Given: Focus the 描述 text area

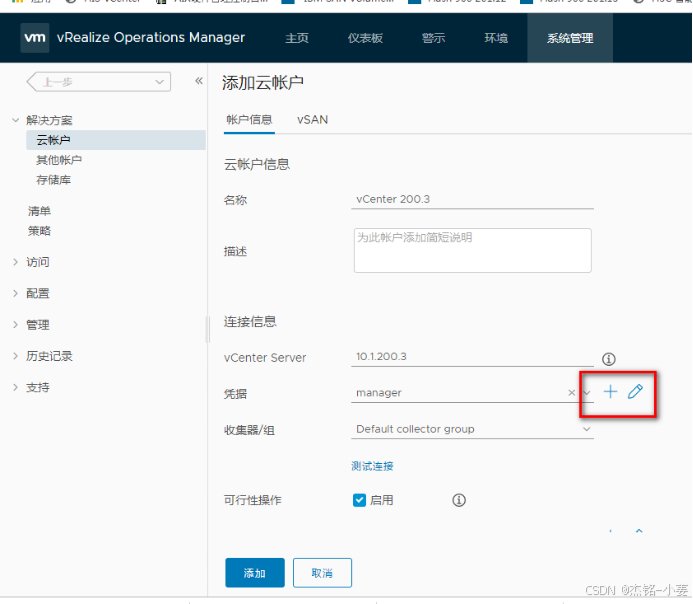Looking at the screenshot, I should click(472, 251).
